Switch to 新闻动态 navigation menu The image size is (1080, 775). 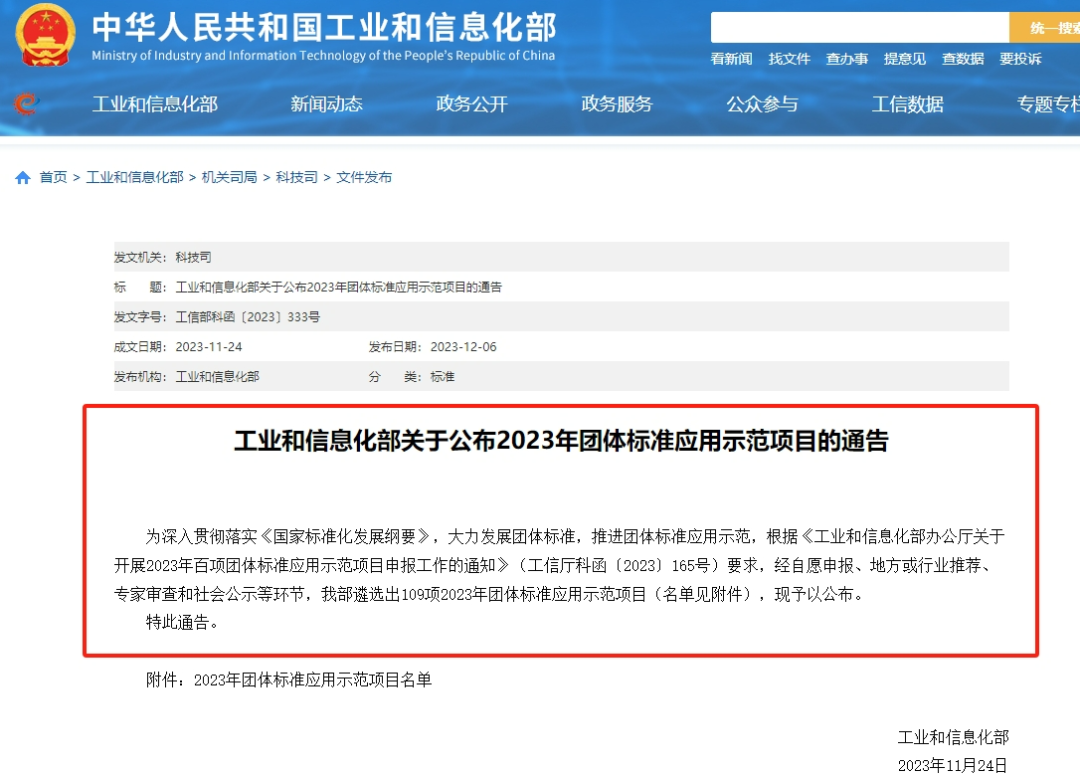pyautogui.click(x=326, y=104)
